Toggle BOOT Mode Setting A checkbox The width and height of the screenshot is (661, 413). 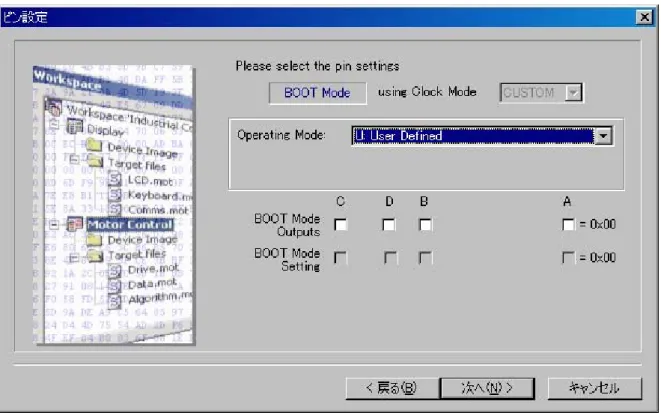tap(568, 257)
